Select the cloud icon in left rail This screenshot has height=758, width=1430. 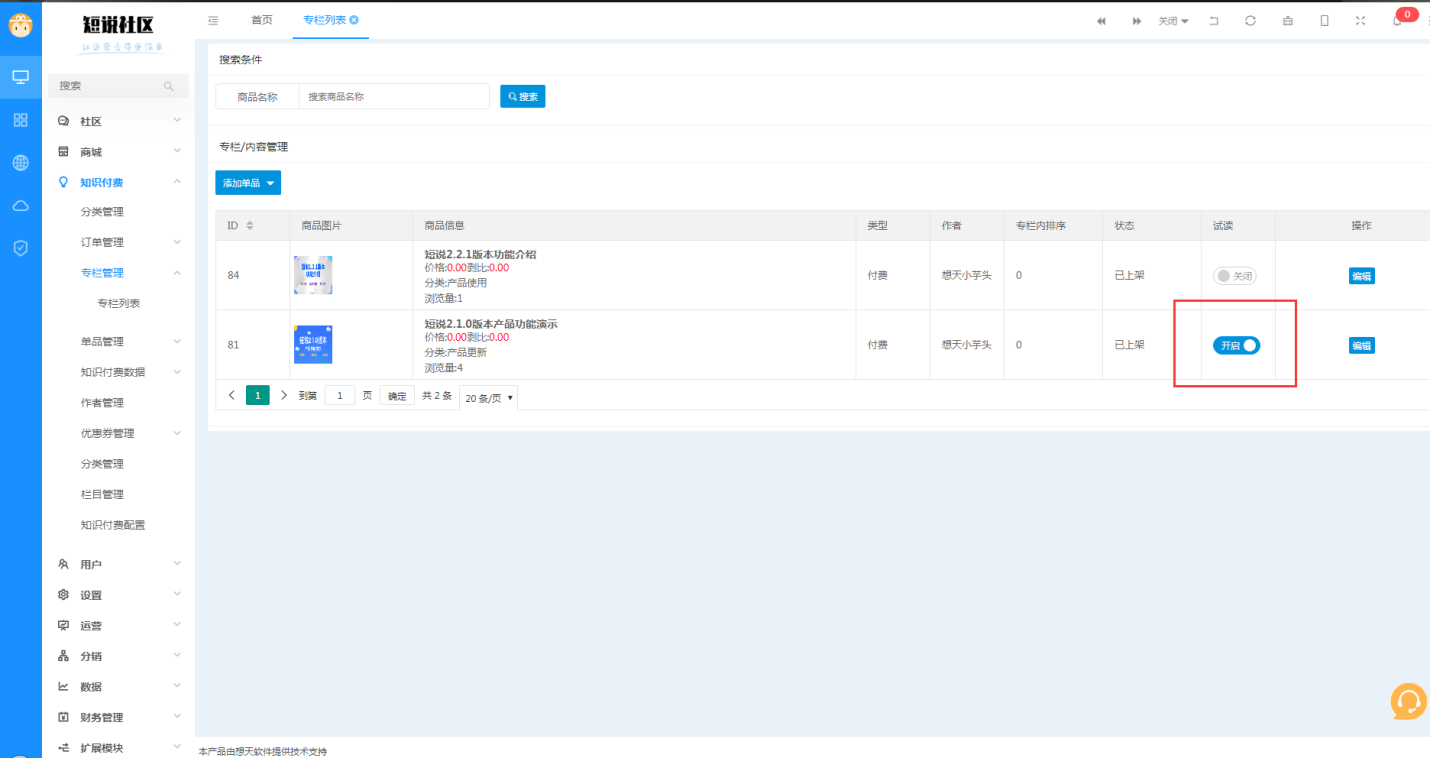[x=20, y=206]
